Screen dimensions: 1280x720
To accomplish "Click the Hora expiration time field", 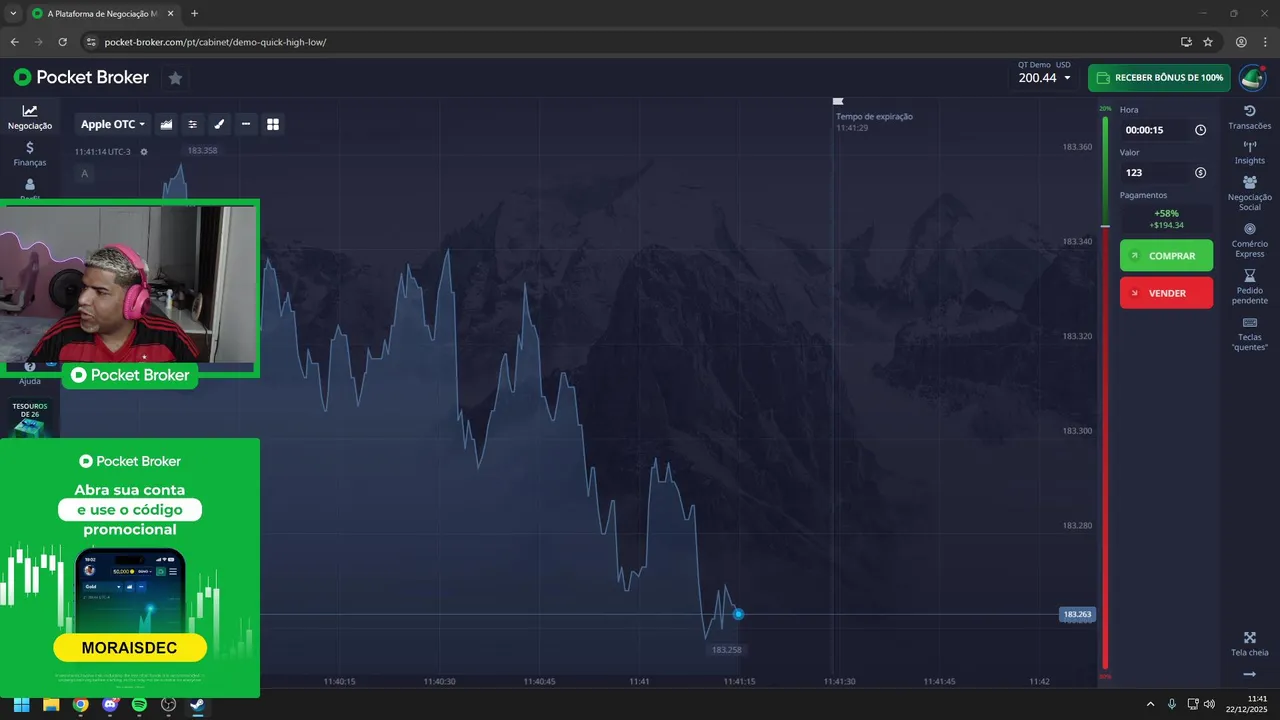I will (1165, 130).
